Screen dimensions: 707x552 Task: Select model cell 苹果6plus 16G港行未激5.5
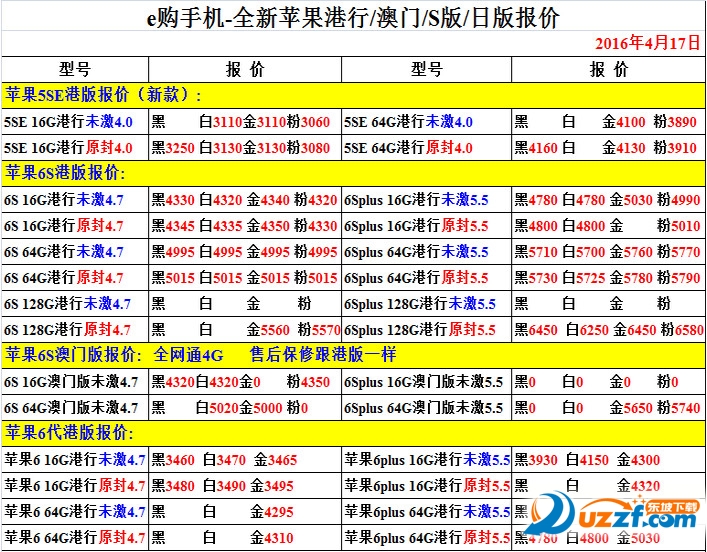427,460
